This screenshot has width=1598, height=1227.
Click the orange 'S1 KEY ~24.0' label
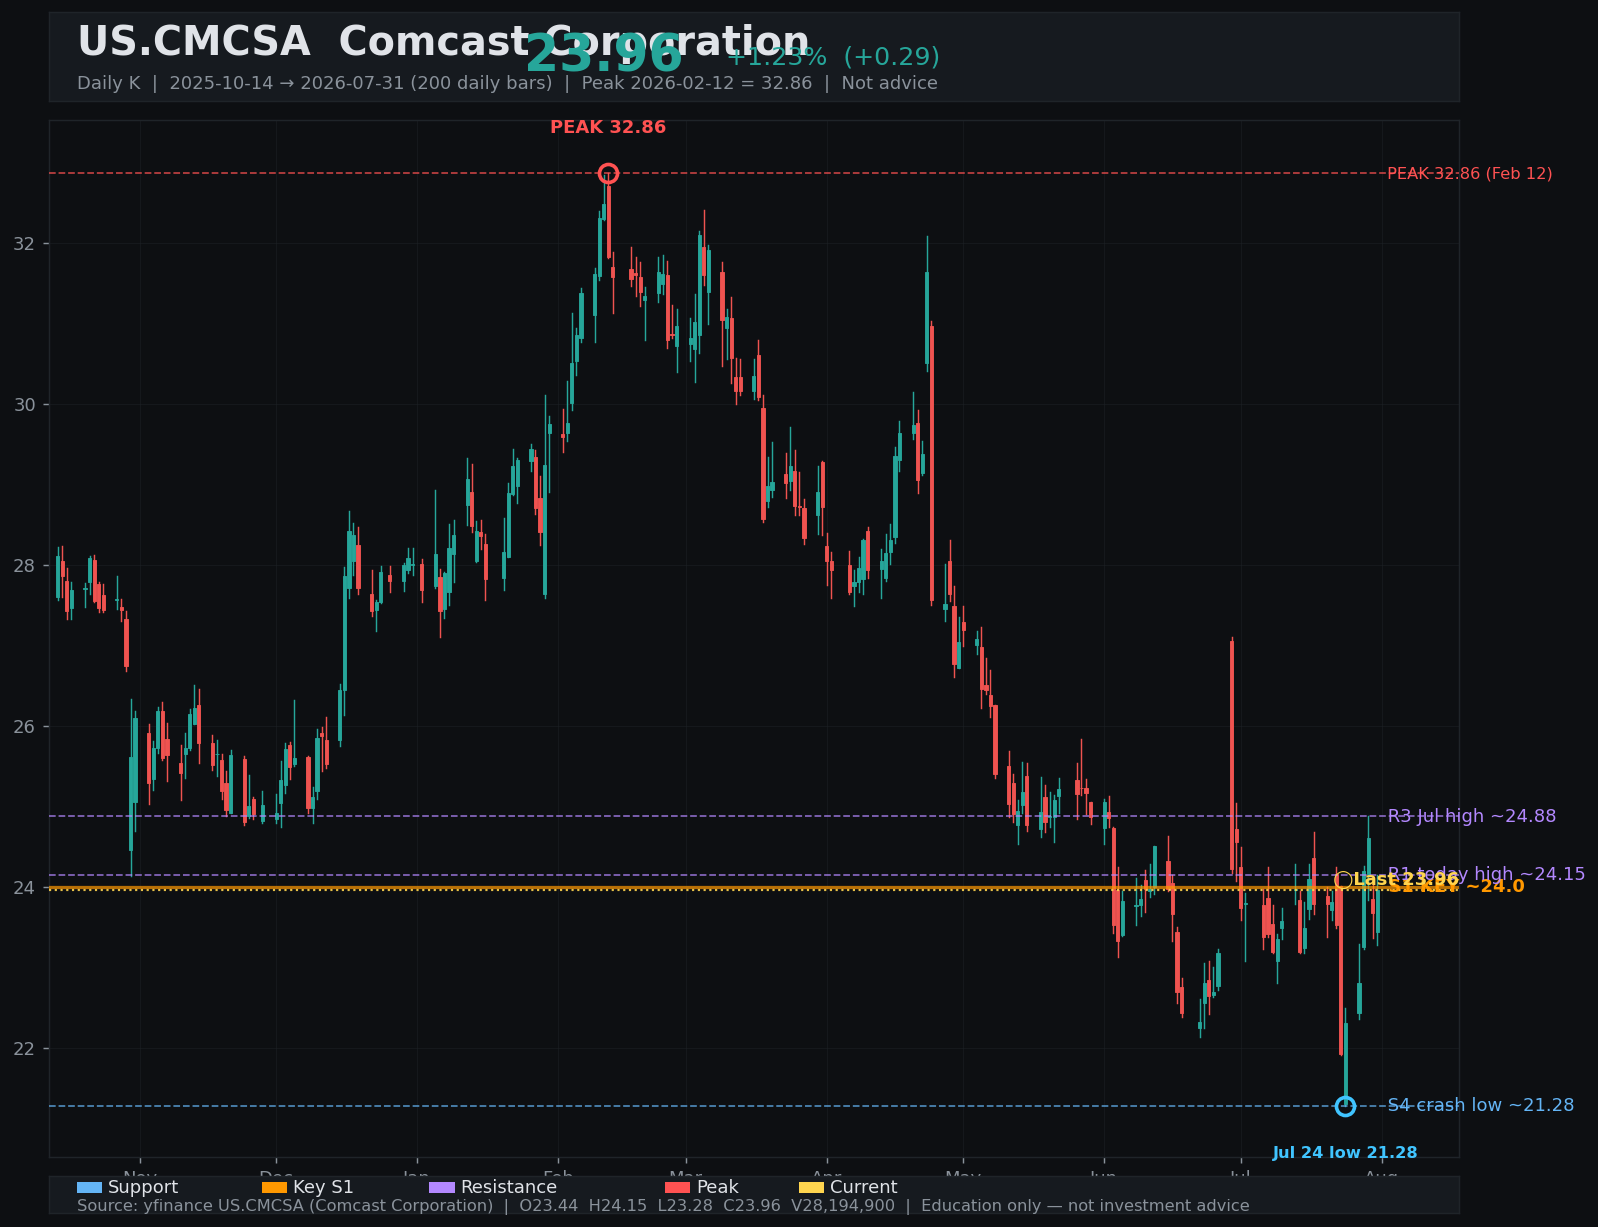pos(1456,887)
